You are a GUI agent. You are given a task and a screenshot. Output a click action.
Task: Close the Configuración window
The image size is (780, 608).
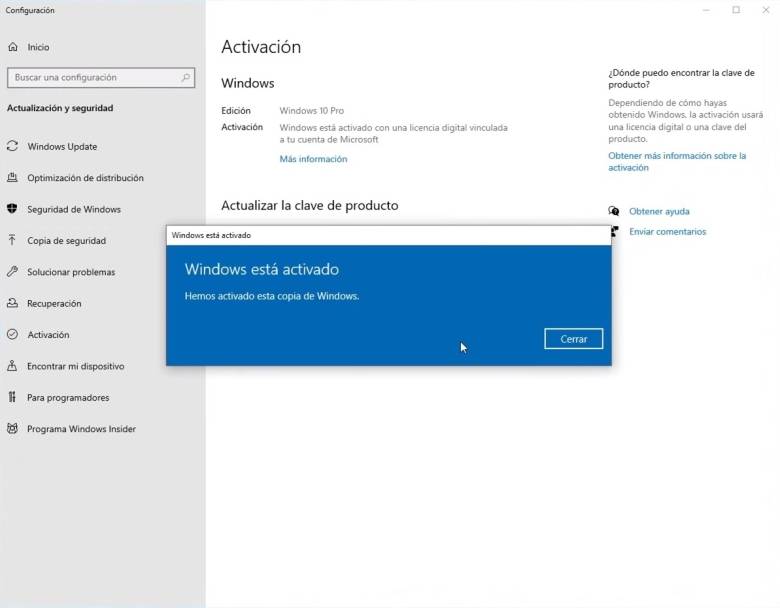click(x=766, y=10)
